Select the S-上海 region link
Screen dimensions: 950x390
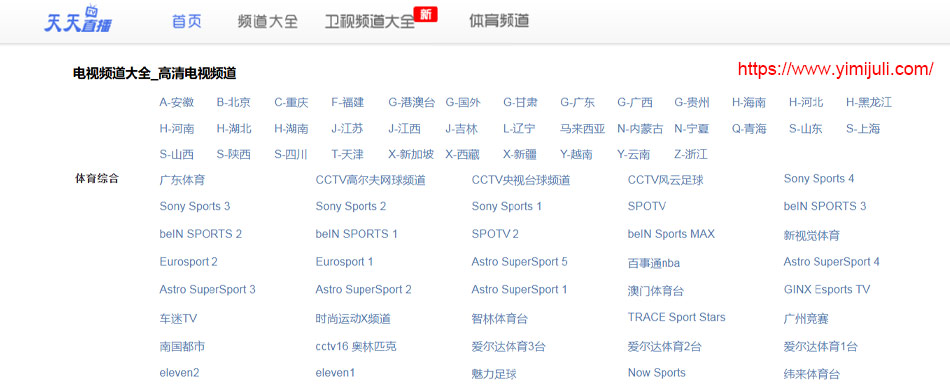click(x=863, y=128)
